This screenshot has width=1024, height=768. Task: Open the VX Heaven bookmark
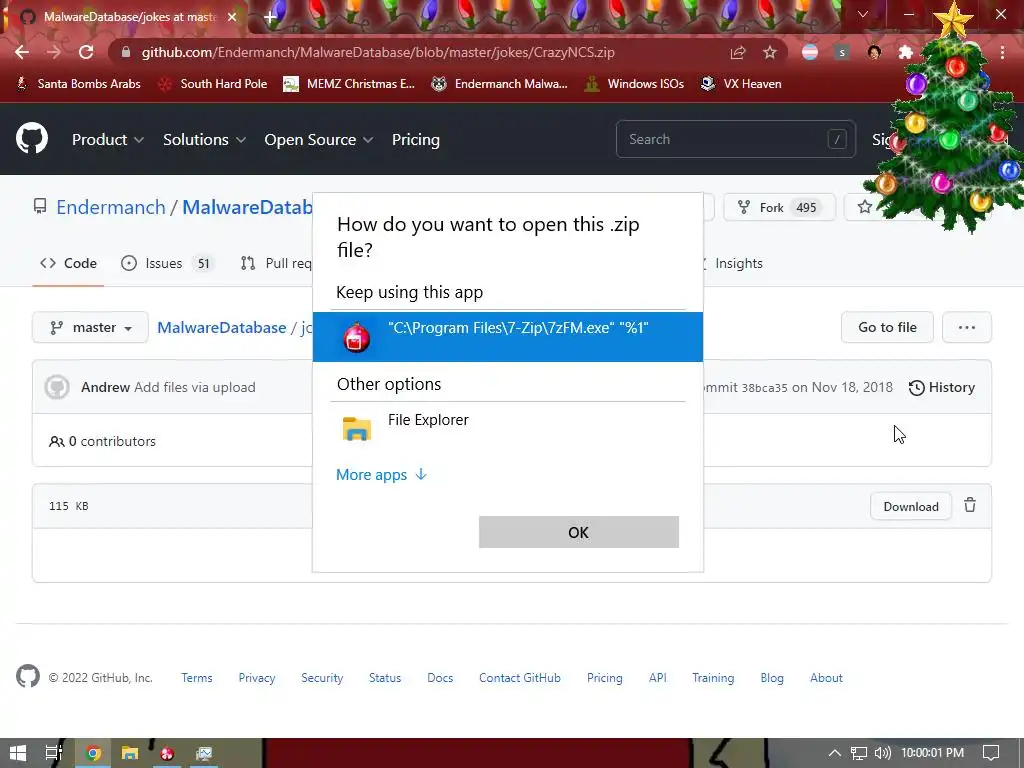pos(741,84)
